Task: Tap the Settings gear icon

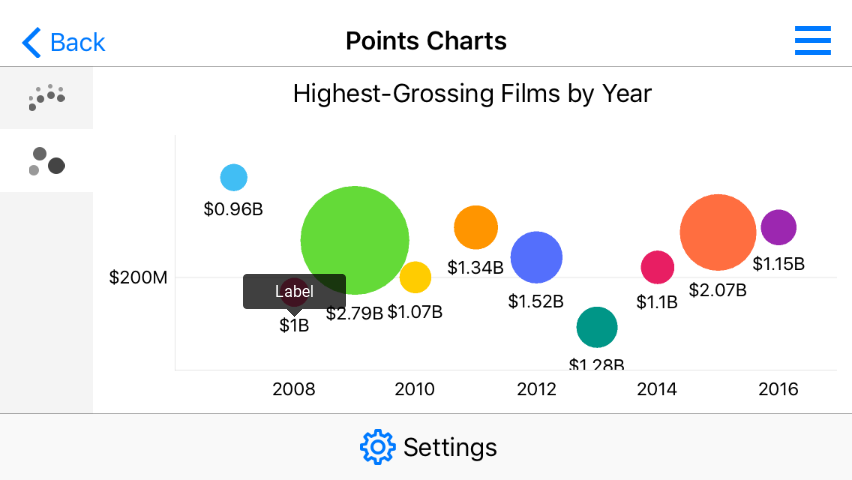Action: [x=377, y=447]
